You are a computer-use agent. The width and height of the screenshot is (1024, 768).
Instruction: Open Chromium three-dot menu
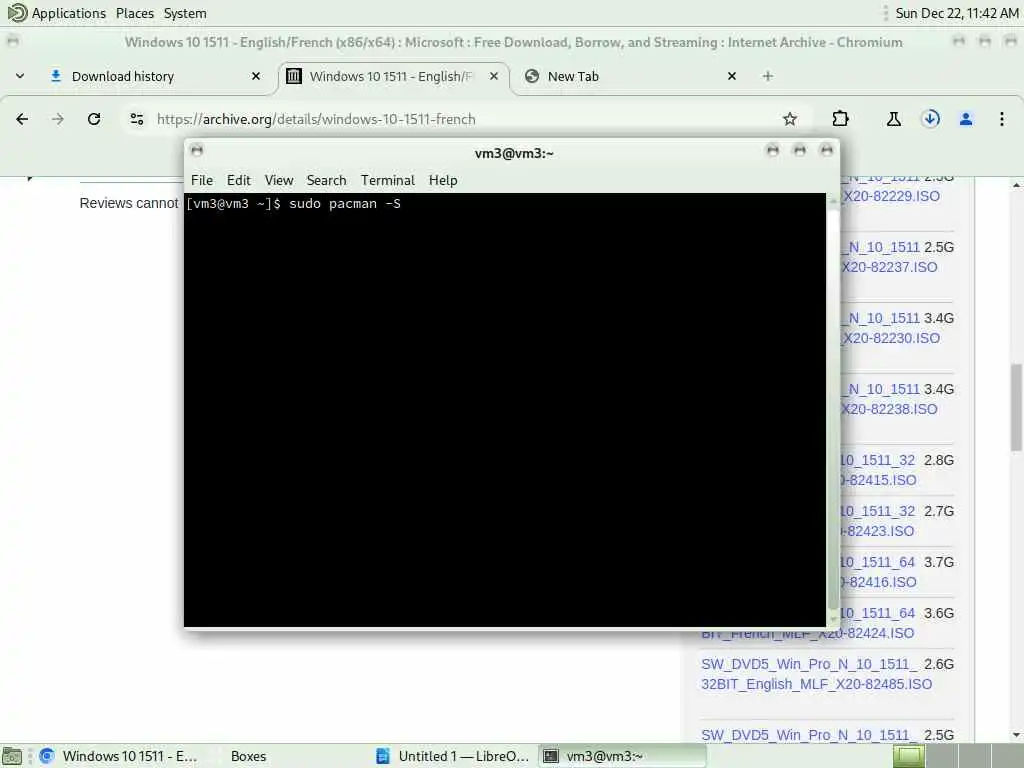pos(1002,119)
